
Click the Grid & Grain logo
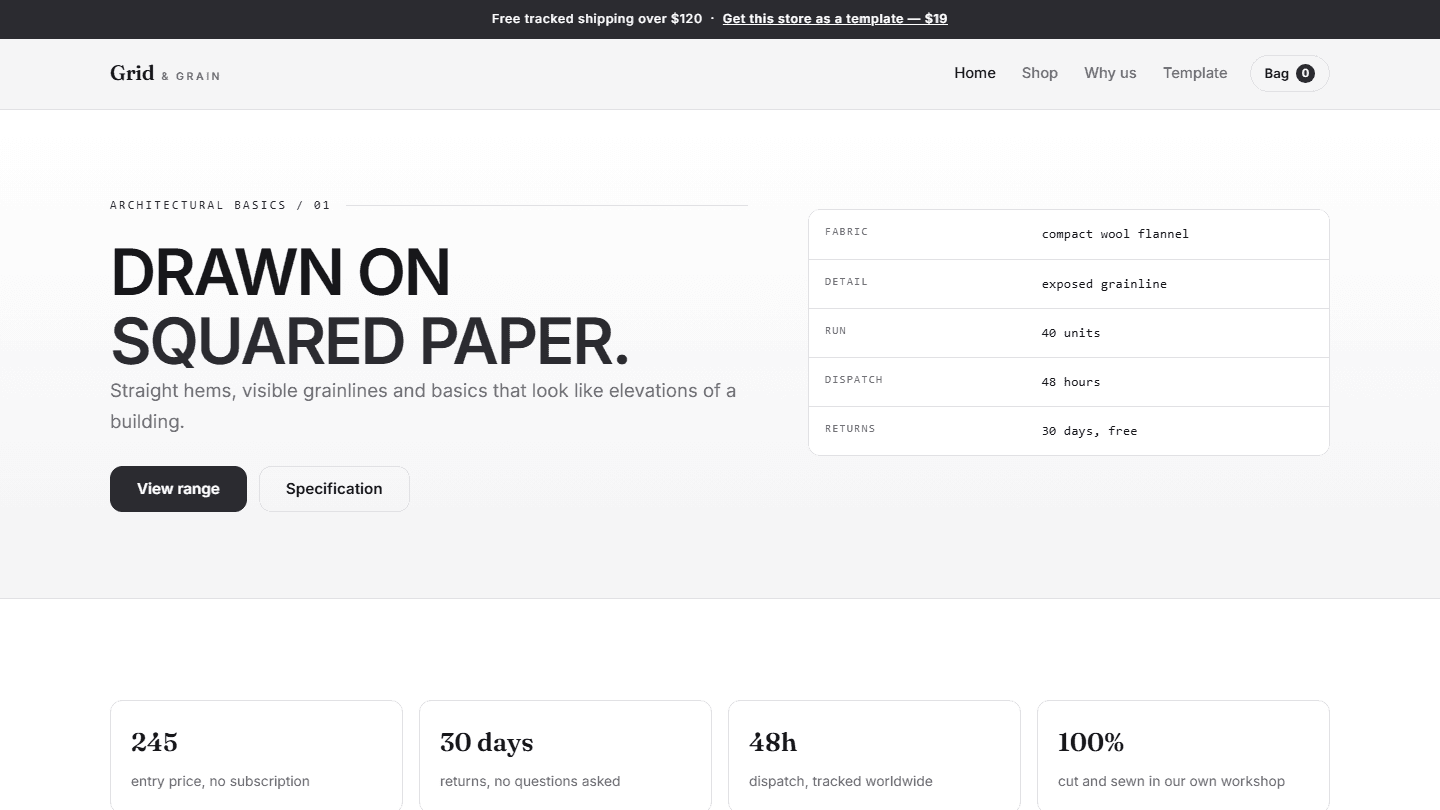[165, 73]
